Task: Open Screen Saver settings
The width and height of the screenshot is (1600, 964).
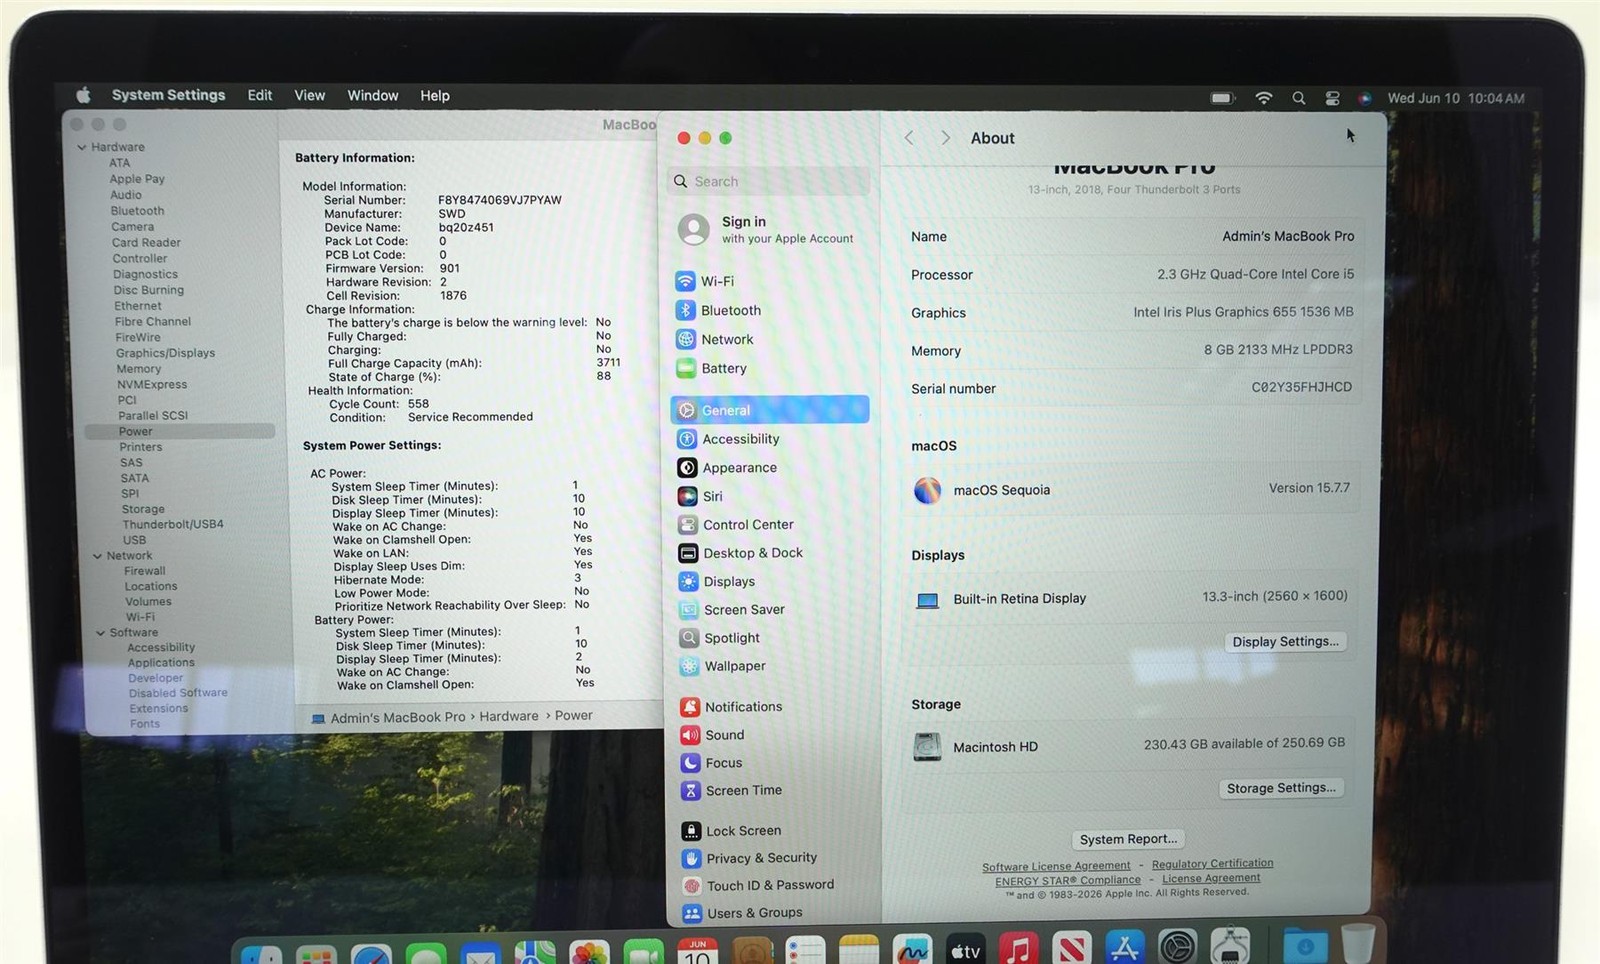Action: click(x=733, y=609)
